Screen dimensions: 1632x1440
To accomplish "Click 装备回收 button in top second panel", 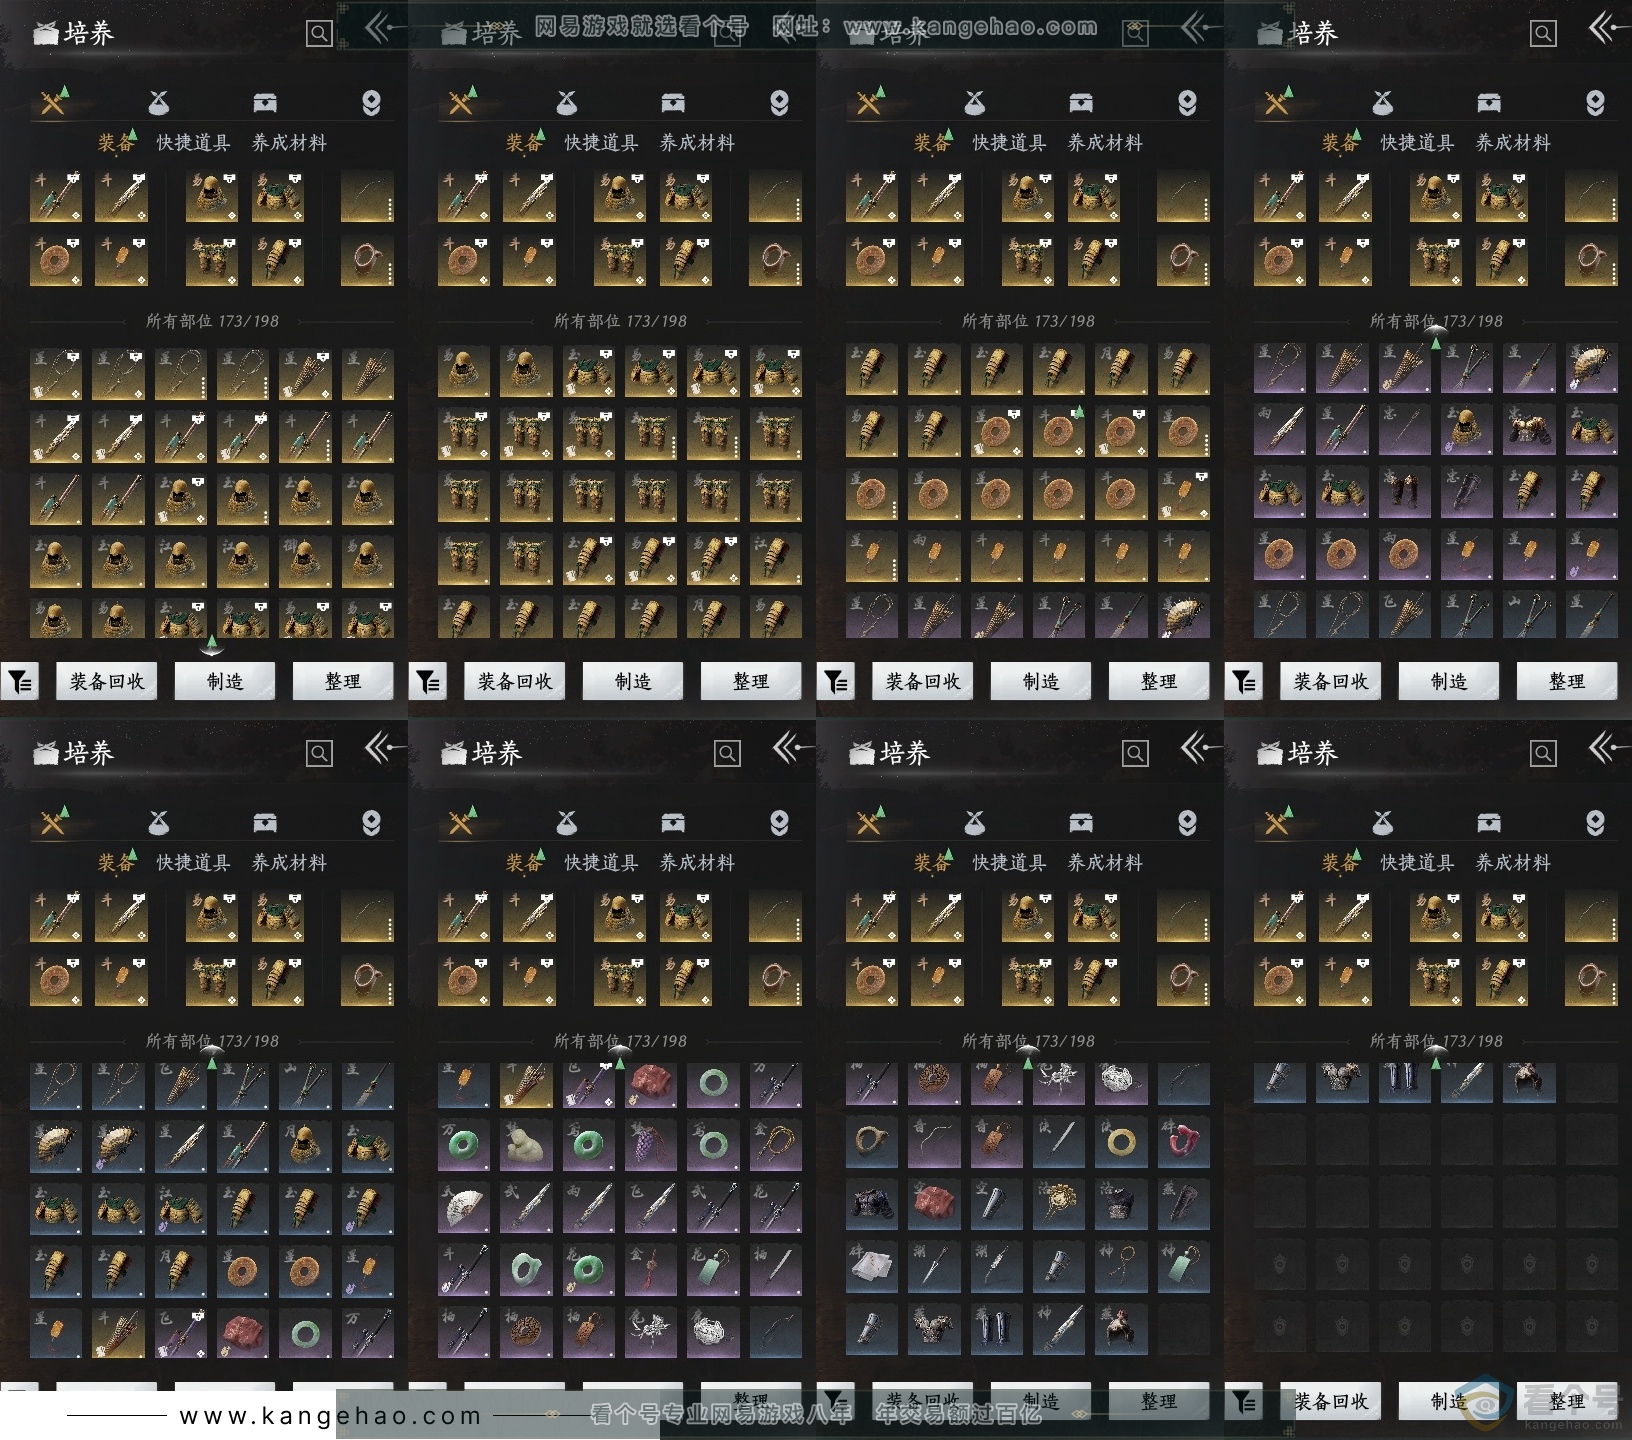I will click(515, 681).
